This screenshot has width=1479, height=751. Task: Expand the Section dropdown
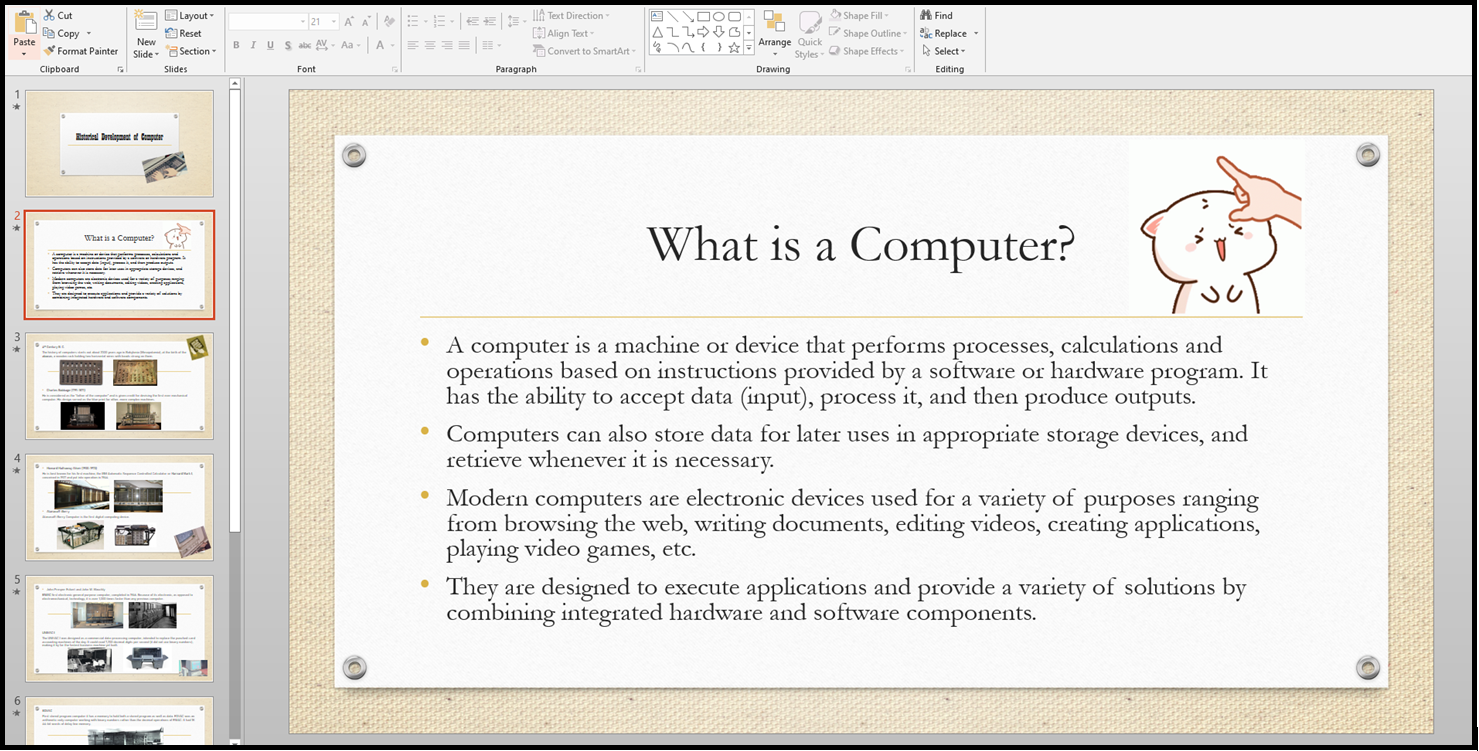click(x=190, y=51)
